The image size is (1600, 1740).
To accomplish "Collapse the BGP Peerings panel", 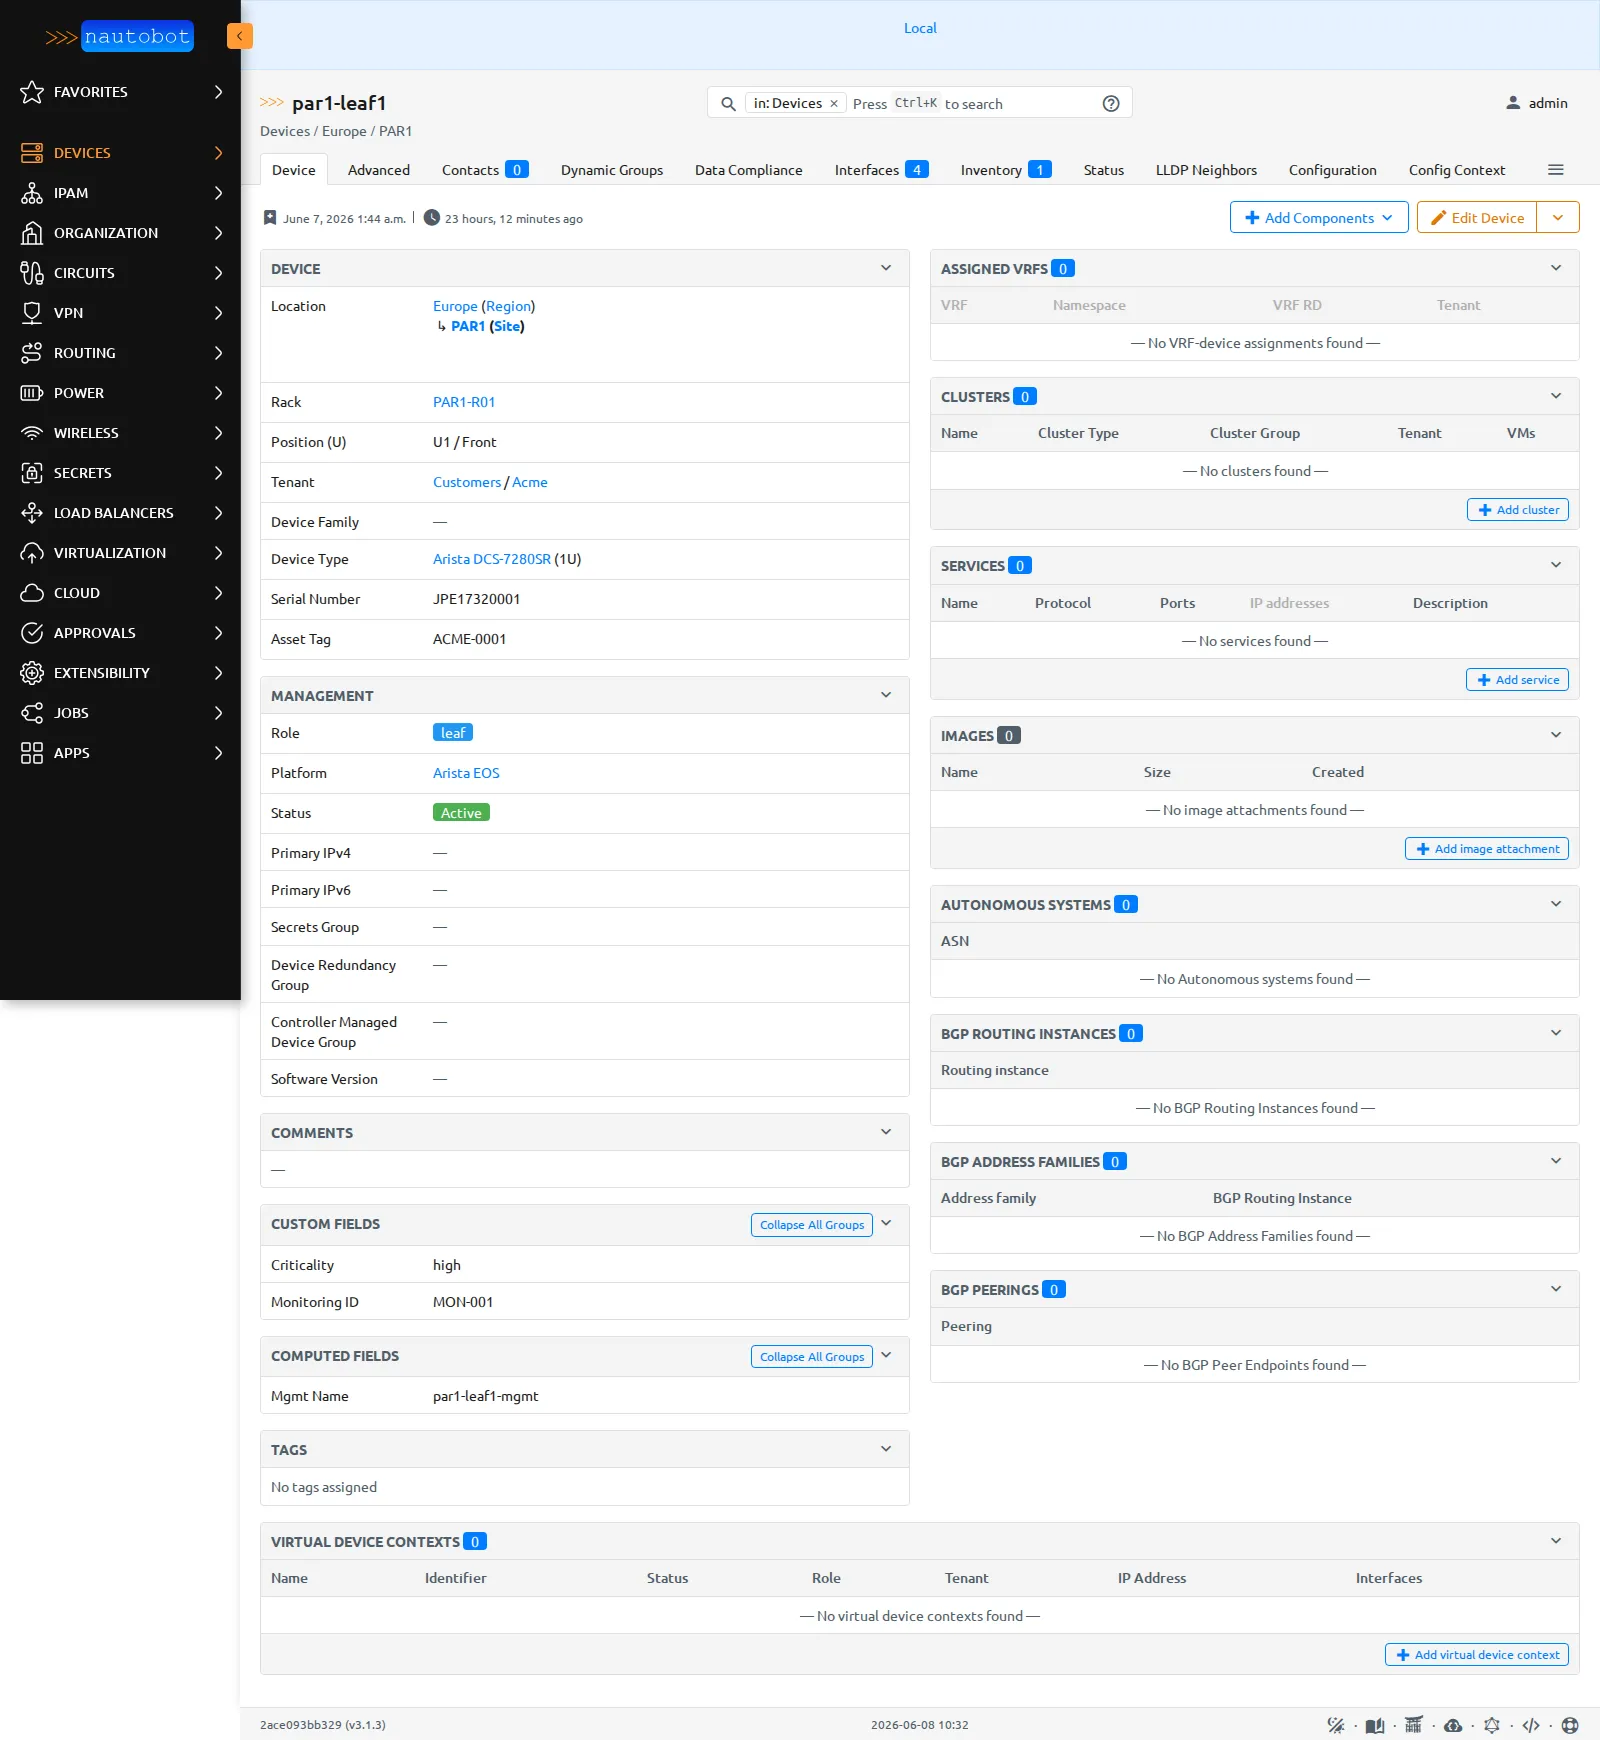I will coord(1556,1289).
